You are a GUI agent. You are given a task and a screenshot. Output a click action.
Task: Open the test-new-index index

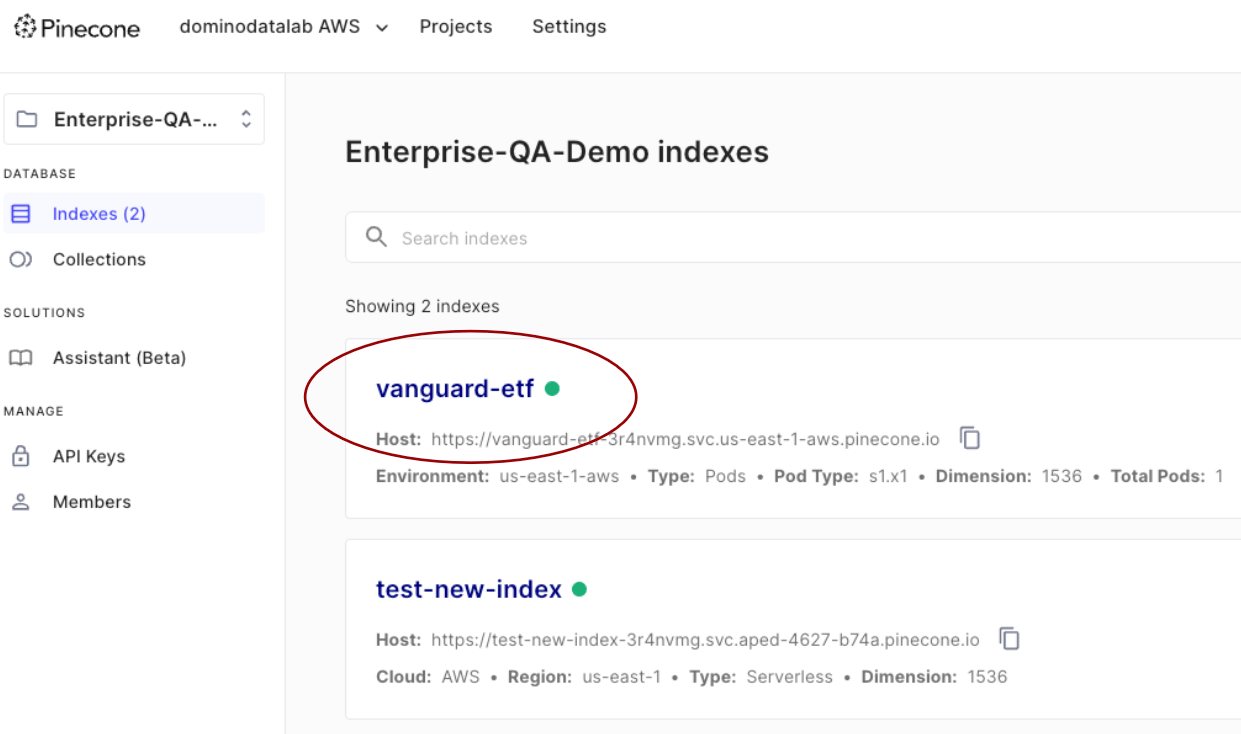click(x=469, y=589)
